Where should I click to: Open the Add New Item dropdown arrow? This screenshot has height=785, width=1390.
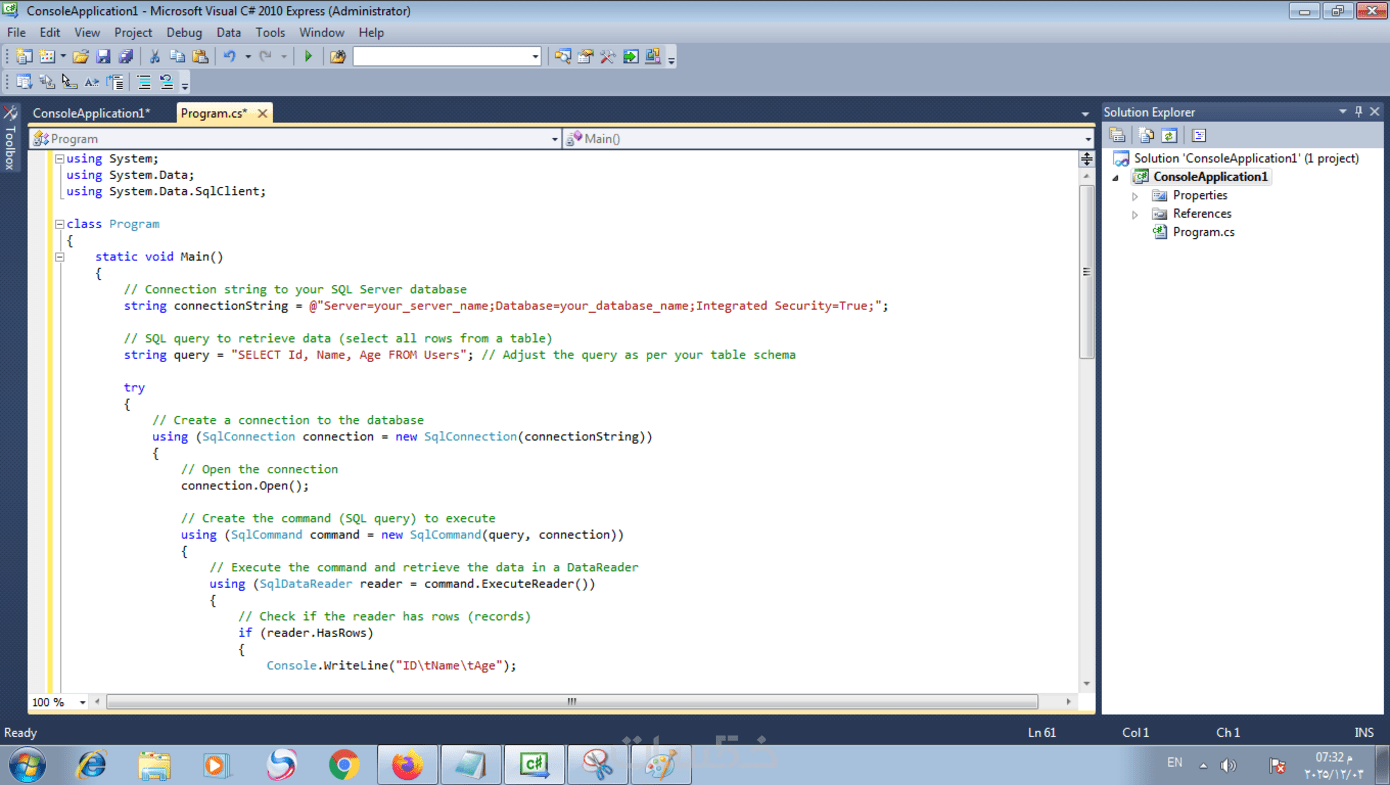pyautogui.click(x=63, y=57)
